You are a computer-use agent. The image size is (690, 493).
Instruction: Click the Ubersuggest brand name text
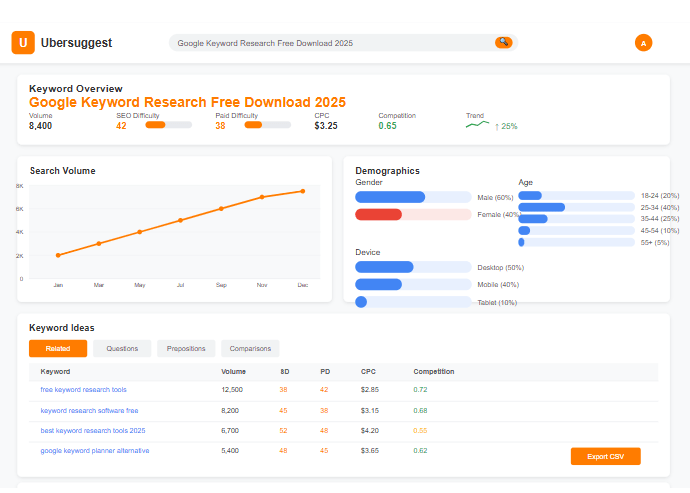pos(76,43)
